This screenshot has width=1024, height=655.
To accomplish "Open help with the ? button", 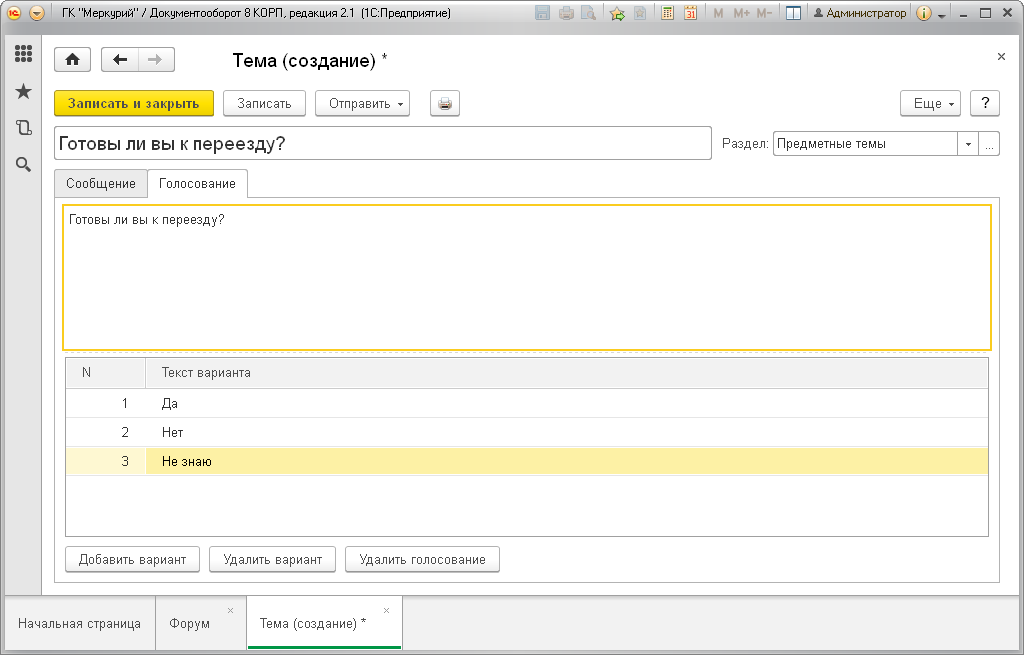I will tap(985, 103).
